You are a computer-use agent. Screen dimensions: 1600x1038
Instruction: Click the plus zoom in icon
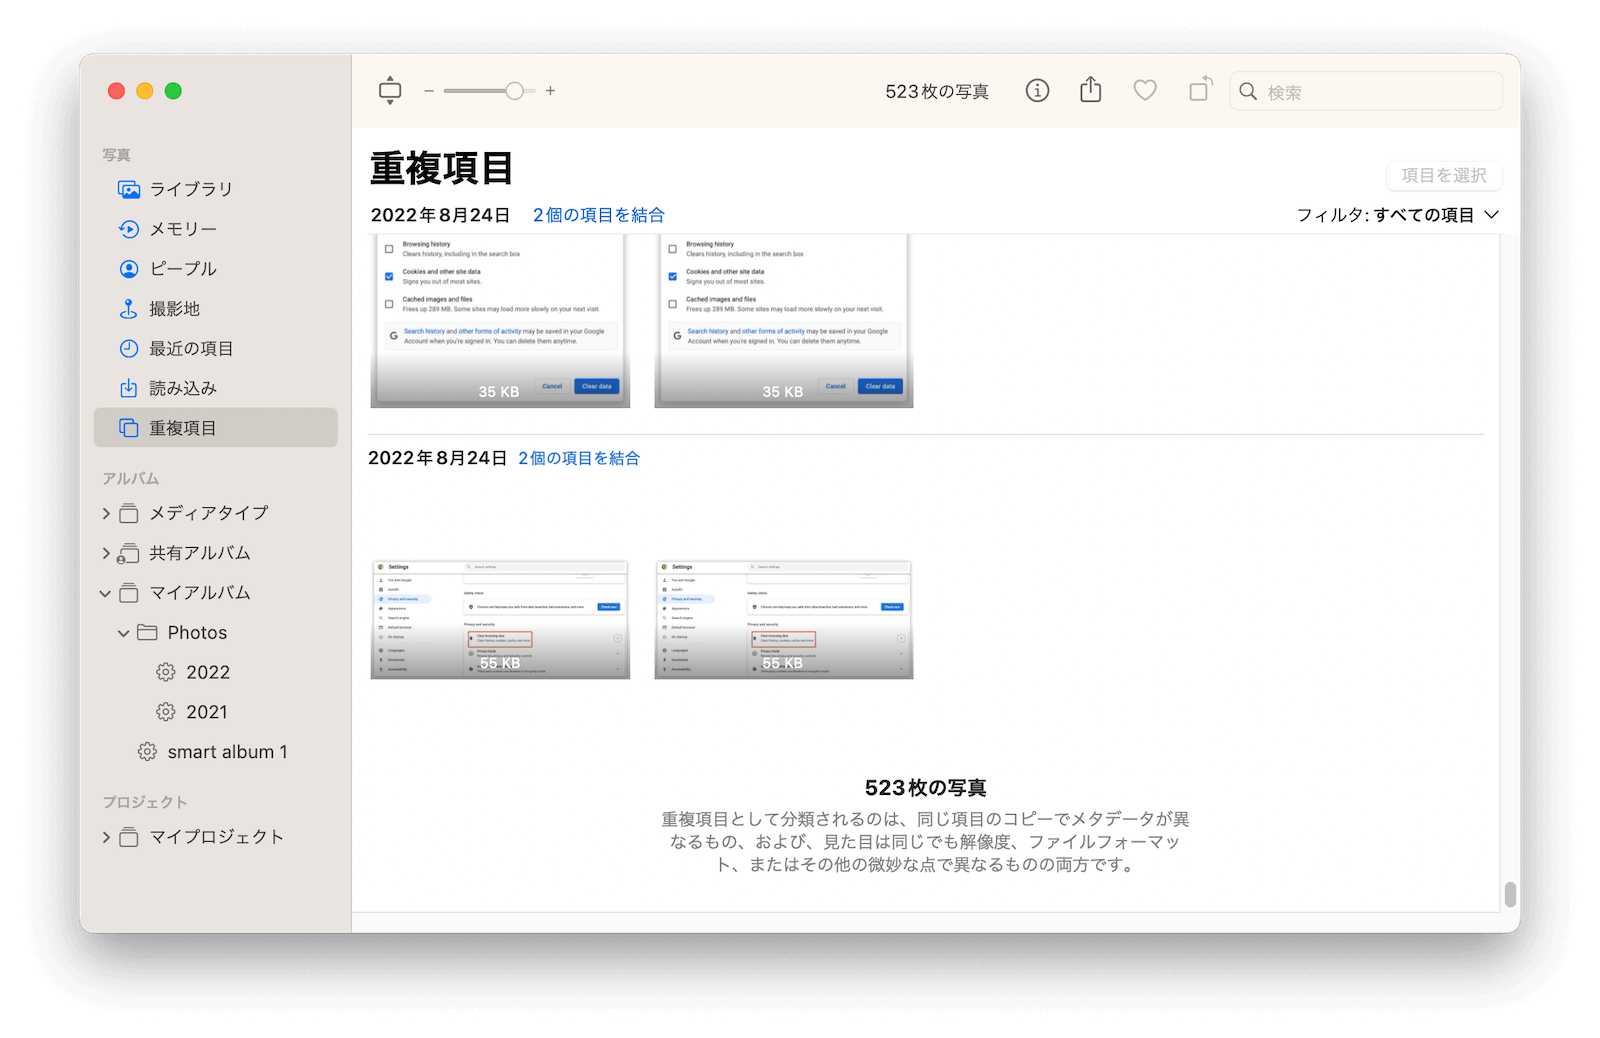point(550,91)
